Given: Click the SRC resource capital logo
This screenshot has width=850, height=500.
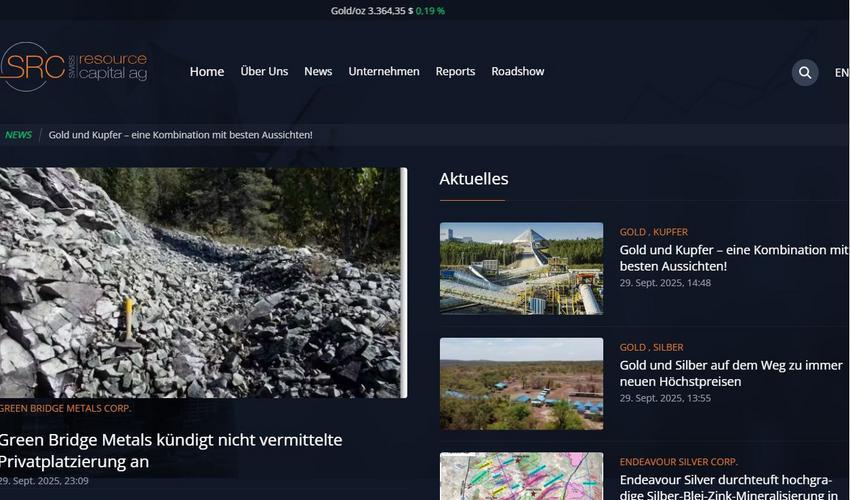Looking at the screenshot, I should tap(74, 67).
